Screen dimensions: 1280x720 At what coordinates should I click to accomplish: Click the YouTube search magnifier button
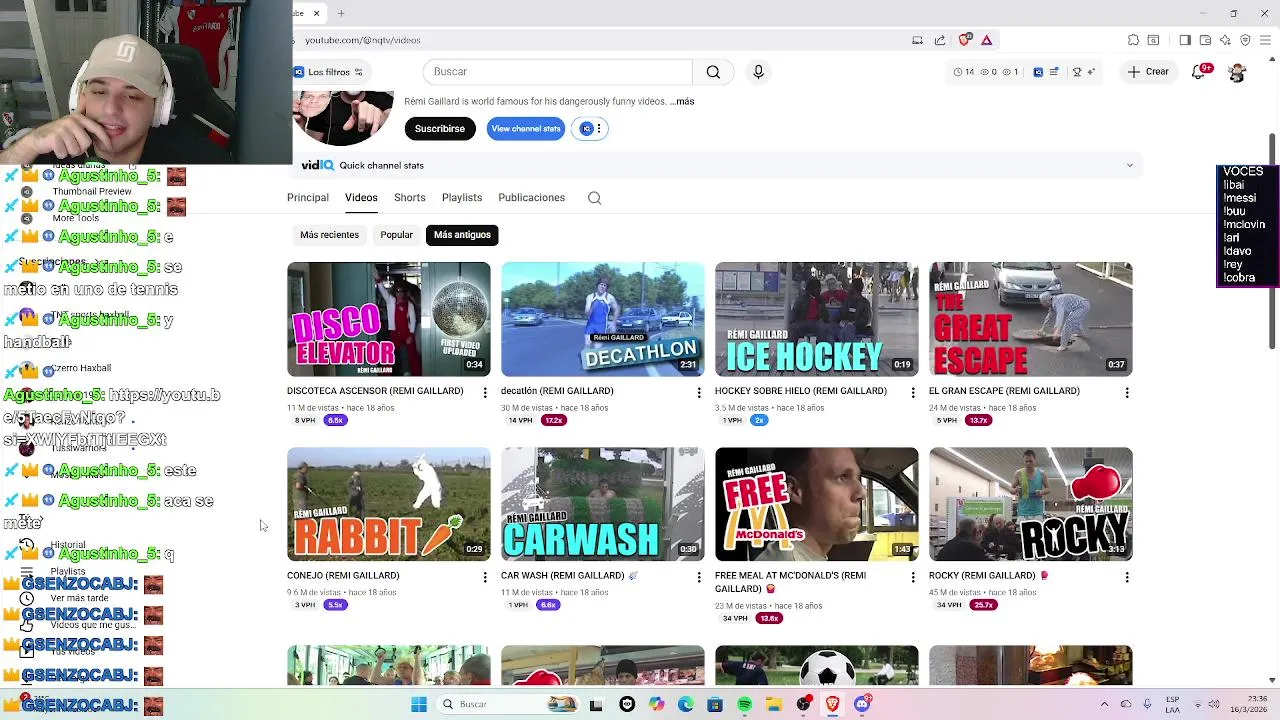713,72
